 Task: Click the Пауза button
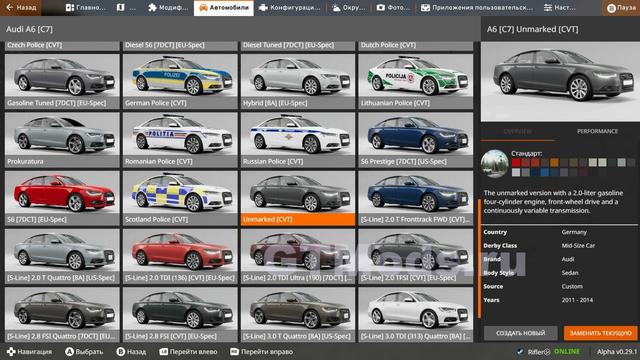620,7
